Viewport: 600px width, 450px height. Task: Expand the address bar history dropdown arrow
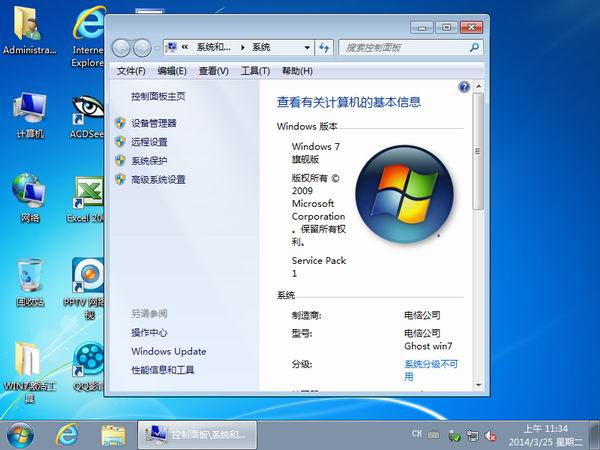pos(305,47)
